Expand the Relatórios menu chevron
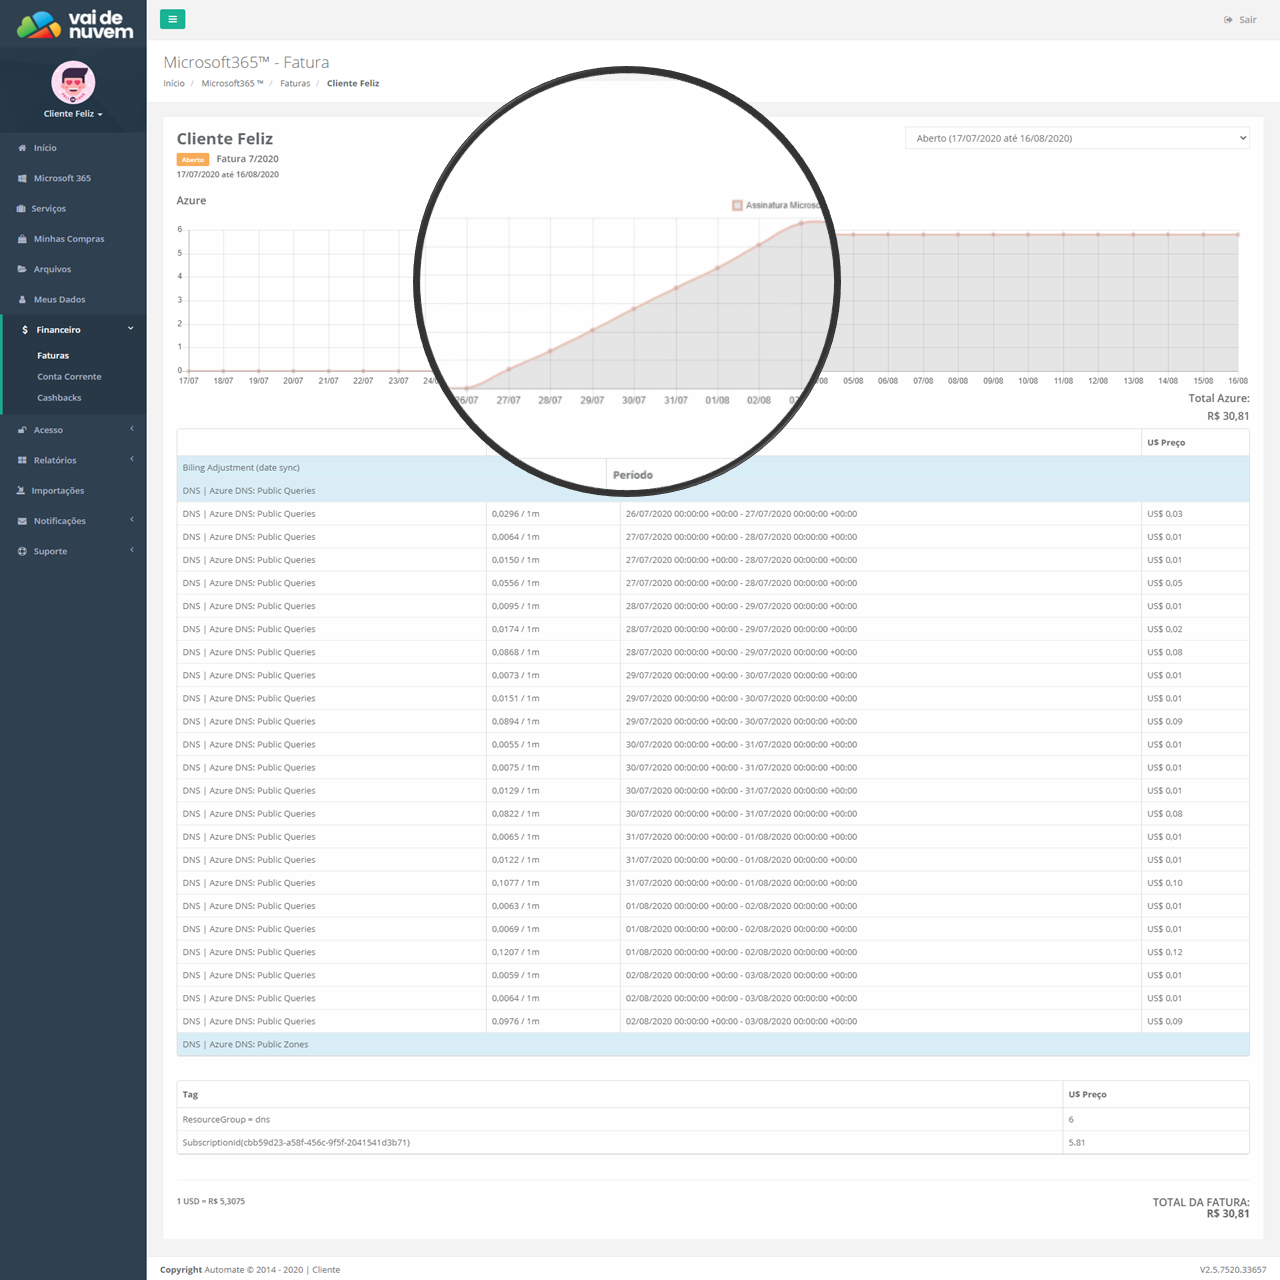Image resolution: width=1280 pixels, height=1280 pixels. pyautogui.click(x=131, y=459)
